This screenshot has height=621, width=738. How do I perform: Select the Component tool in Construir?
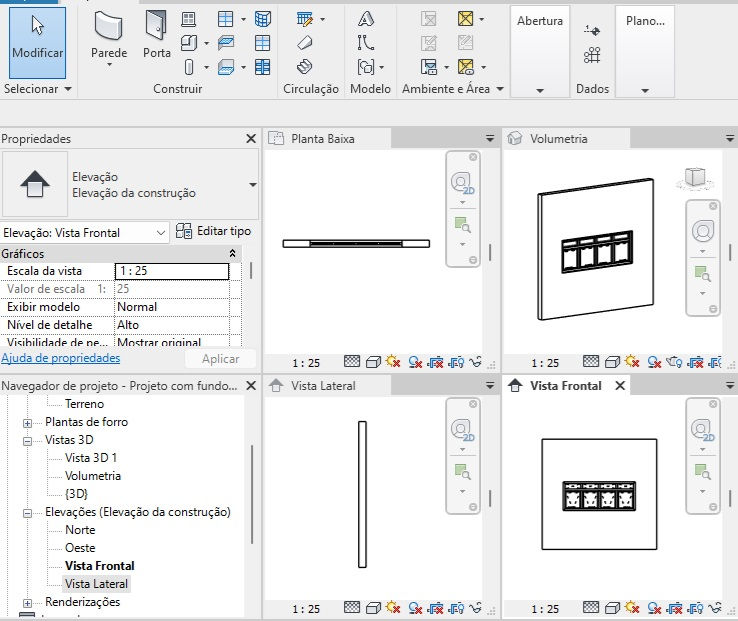[189, 43]
